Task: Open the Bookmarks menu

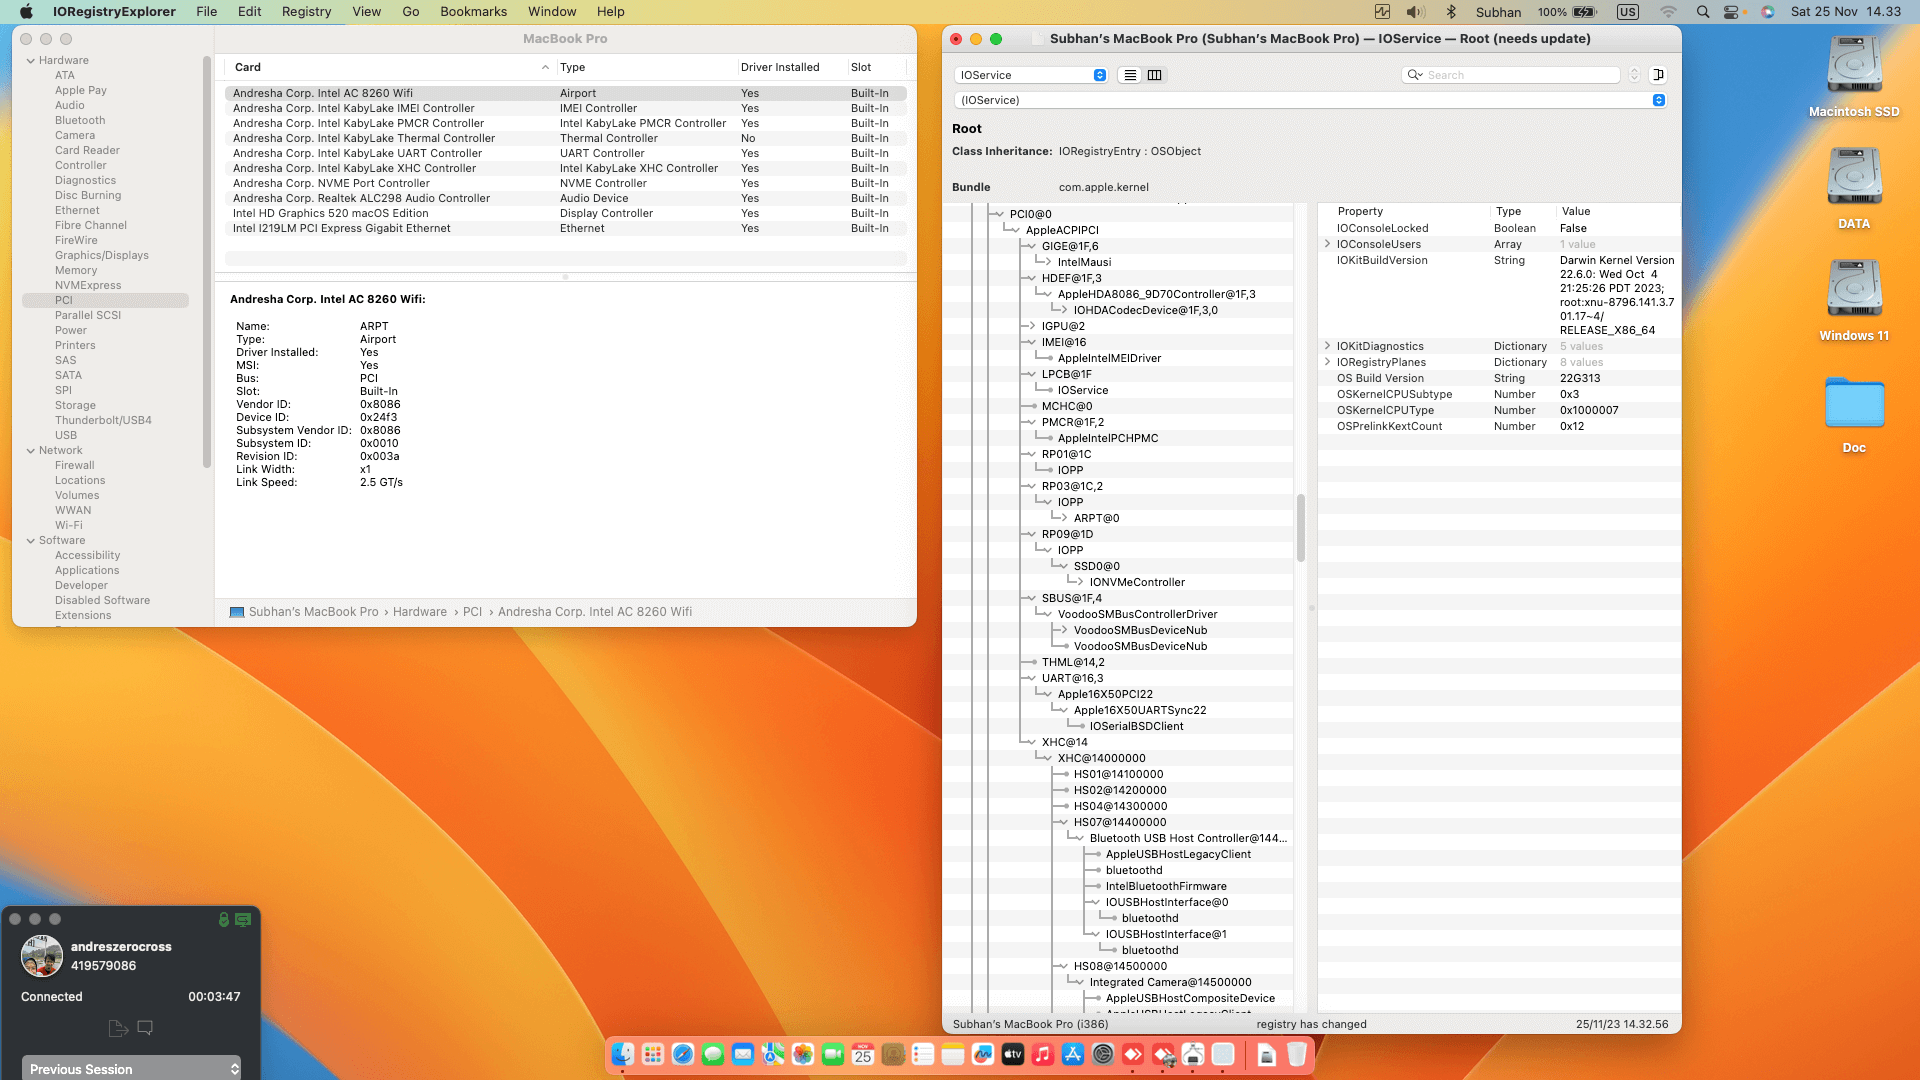Action: tap(473, 12)
